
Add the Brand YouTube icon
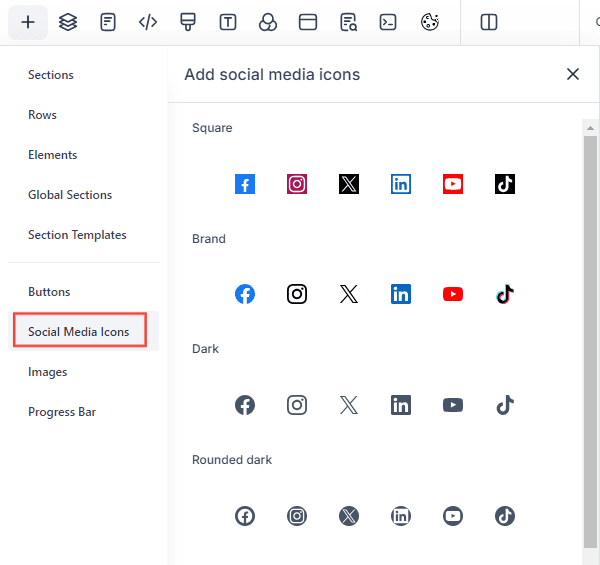(x=453, y=294)
